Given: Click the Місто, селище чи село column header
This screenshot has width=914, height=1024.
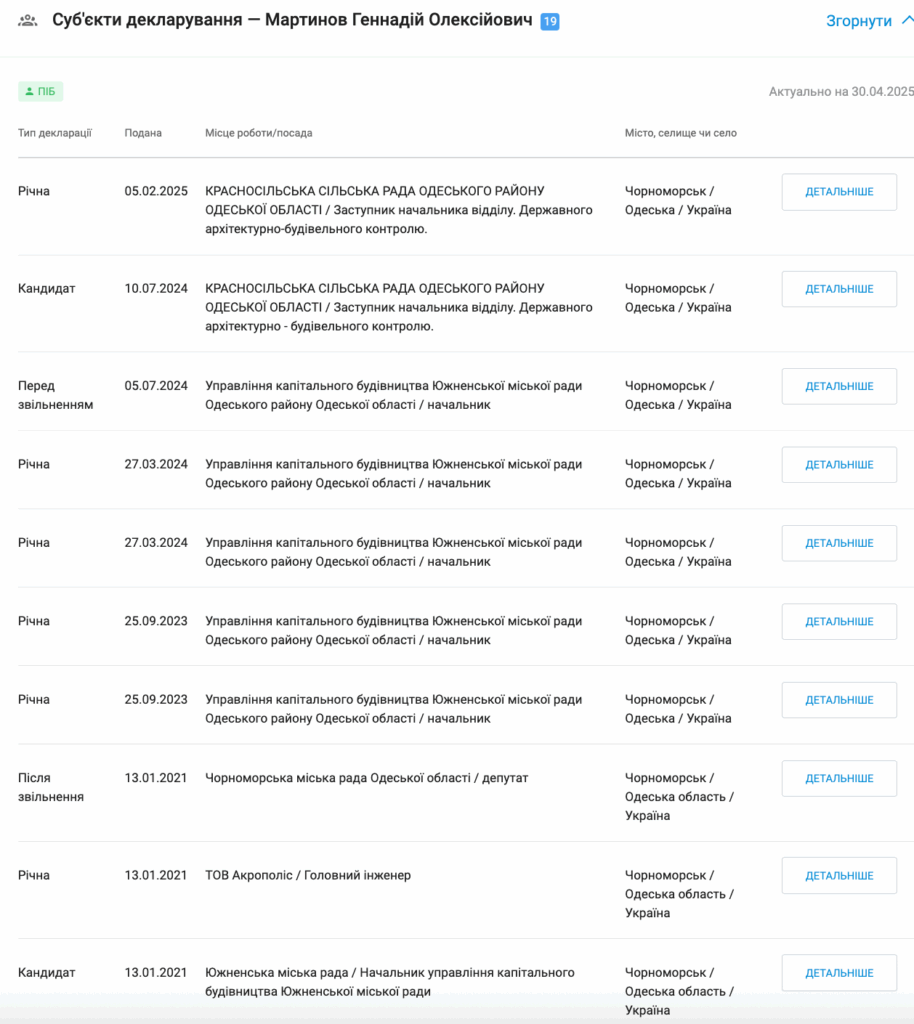Looking at the screenshot, I should [x=681, y=133].
